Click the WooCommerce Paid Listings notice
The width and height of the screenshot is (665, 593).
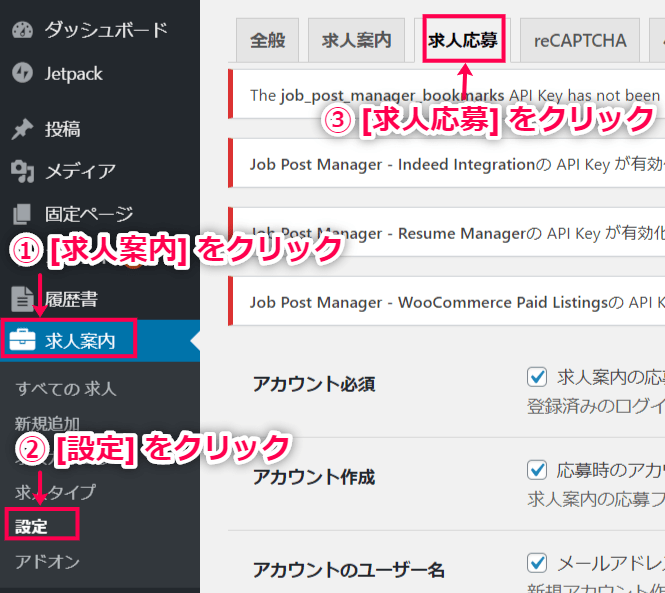coord(447,301)
